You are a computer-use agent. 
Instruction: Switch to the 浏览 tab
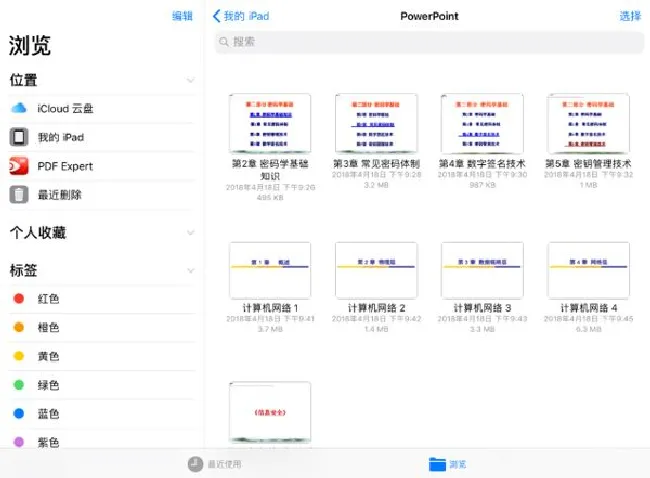[448, 464]
